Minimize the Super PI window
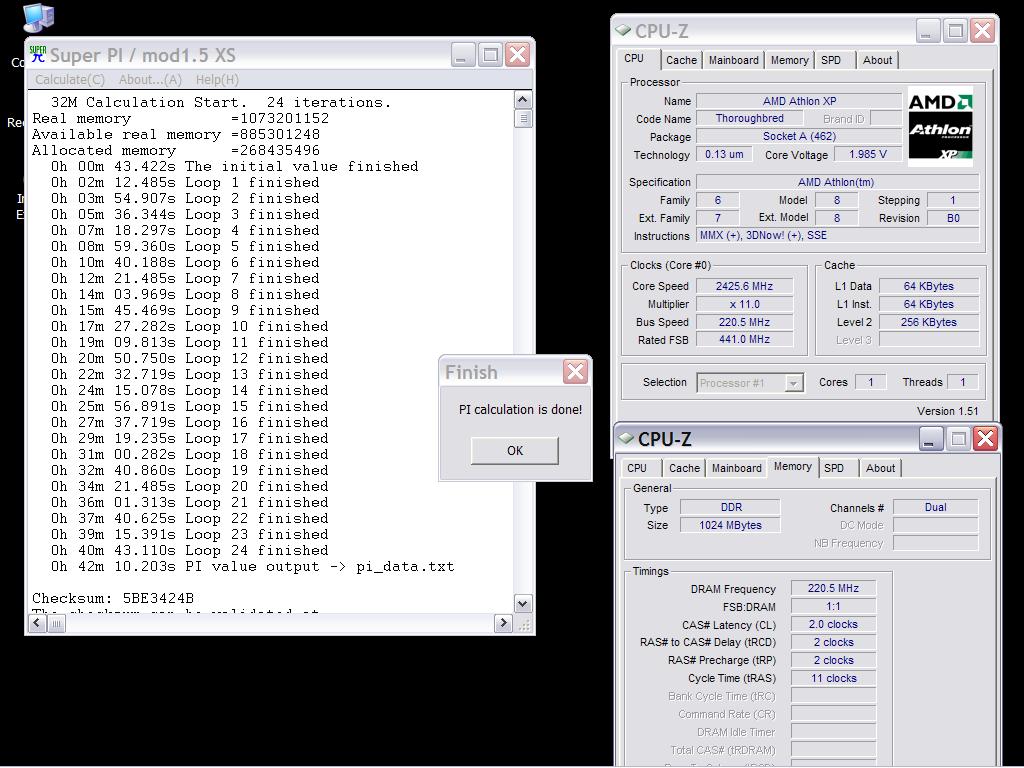 [x=463, y=55]
